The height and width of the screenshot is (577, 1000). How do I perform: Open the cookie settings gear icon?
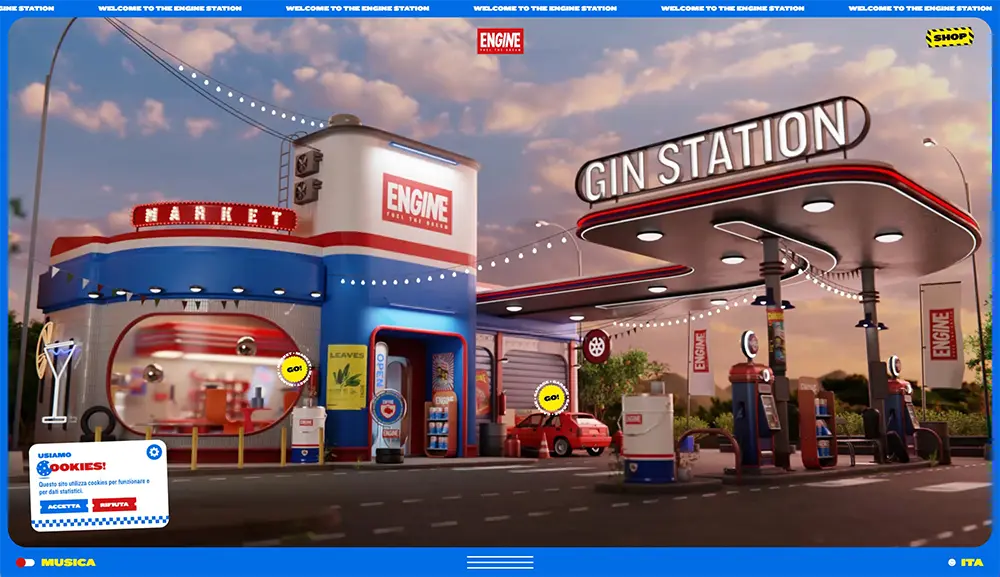[154, 452]
